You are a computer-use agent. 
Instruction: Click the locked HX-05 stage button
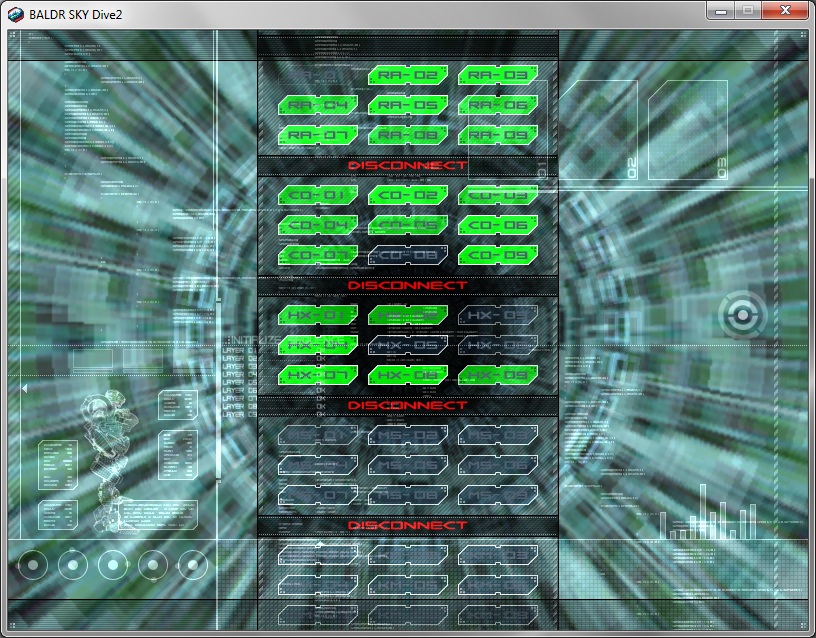tap(408, 345)
